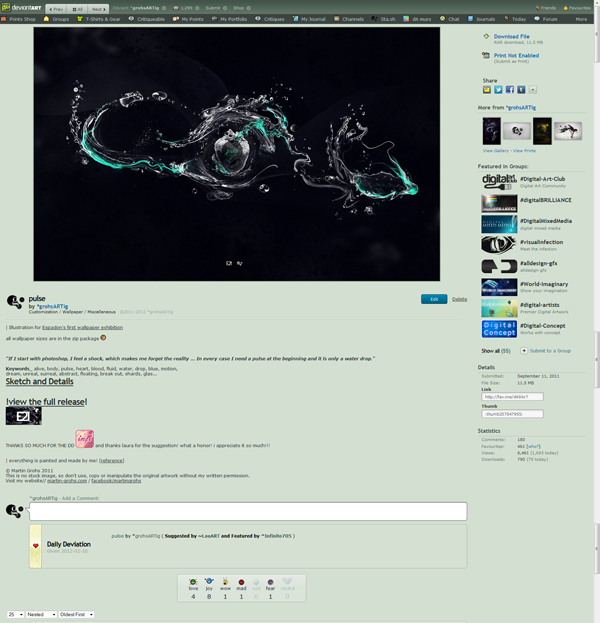The height and width of the screenshot is (623, 600).
Task: Click the who? favourites link
Action: [533, 447]
